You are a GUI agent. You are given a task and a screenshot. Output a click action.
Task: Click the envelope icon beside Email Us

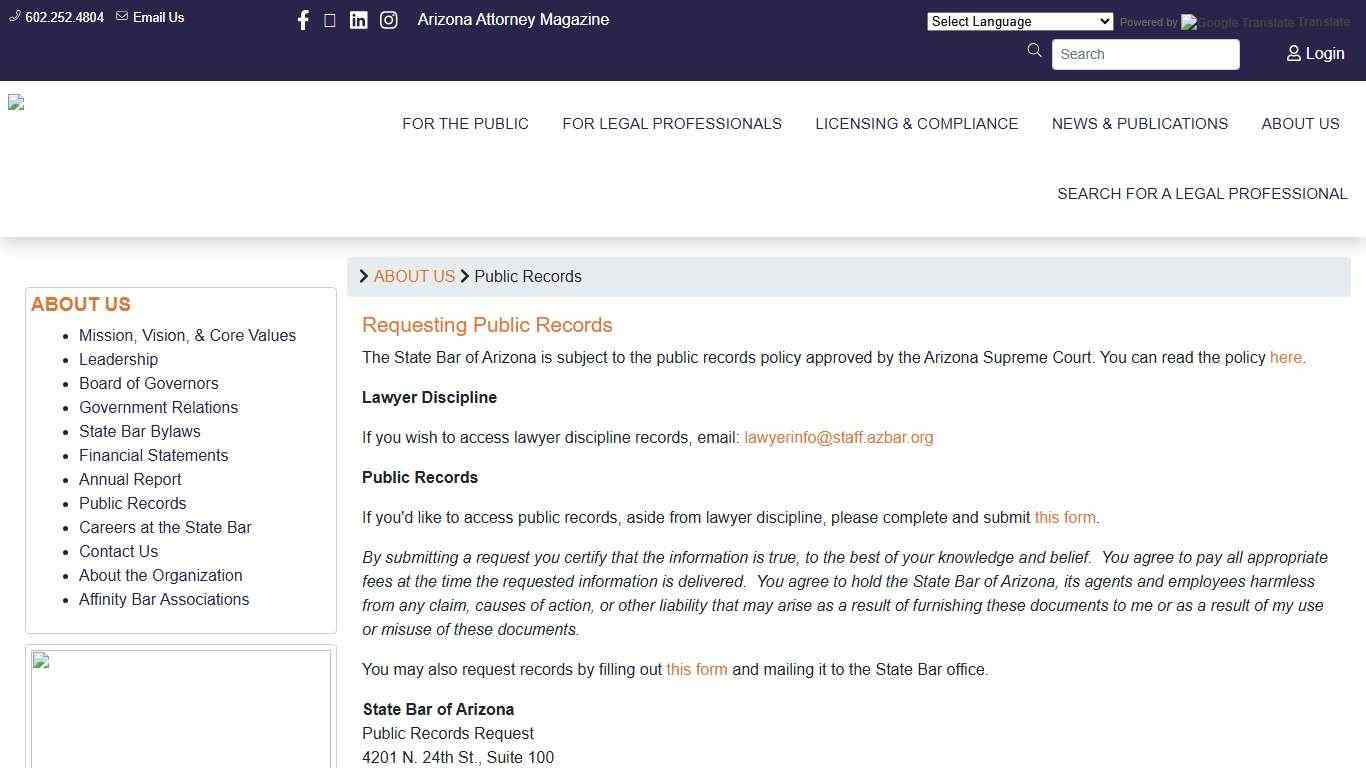pyautogui.click(x=121, y=16)
